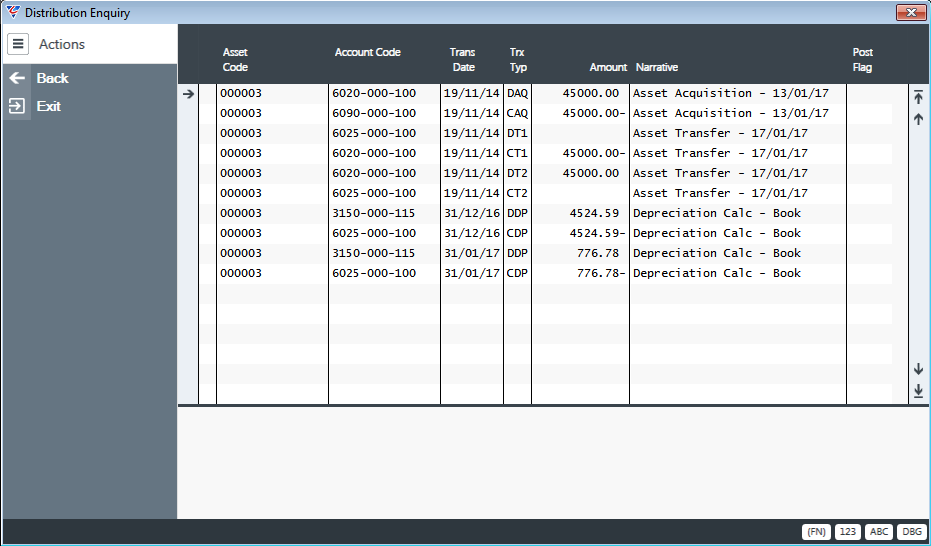The width and height of the screenshot is (931, 546).
Task: Click account 3150-000-115 in 31/12/16 row
Action: 374,213
